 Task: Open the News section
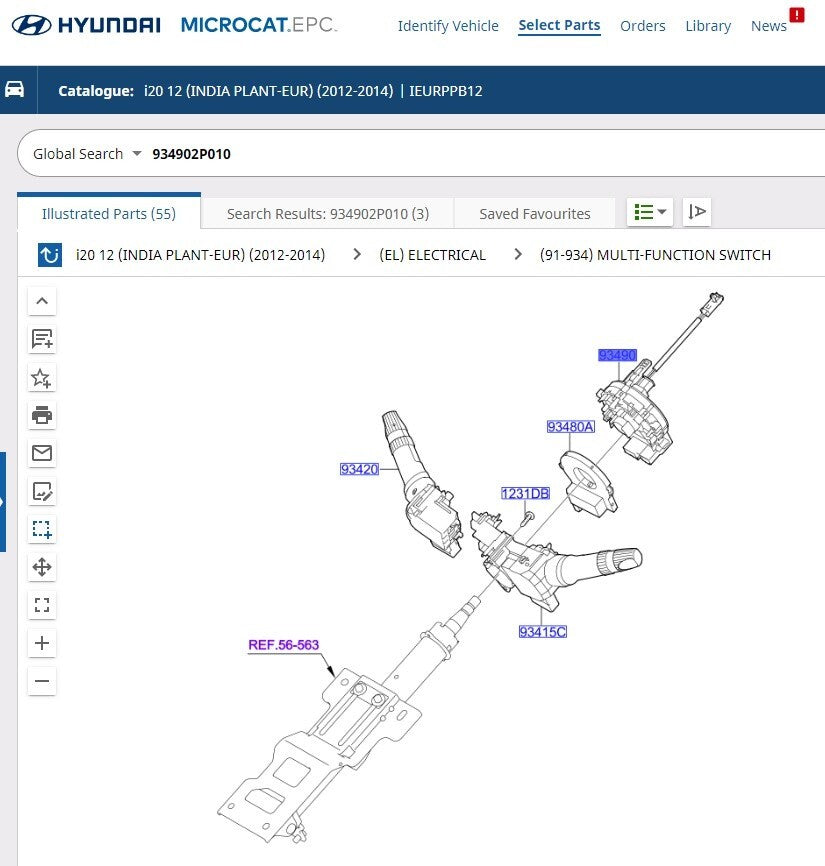pyautogui.click(x=769, y=26)
